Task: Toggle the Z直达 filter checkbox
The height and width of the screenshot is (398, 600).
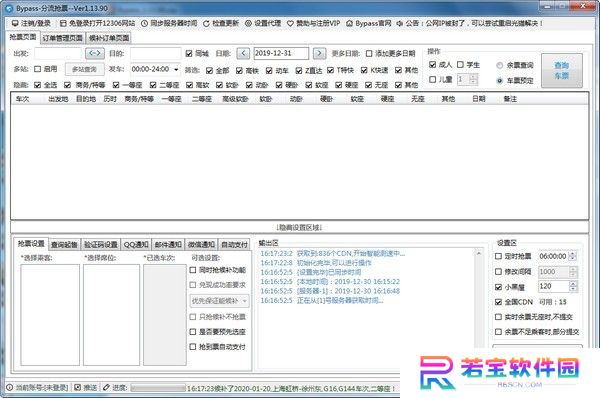Action: click(299, 70)
